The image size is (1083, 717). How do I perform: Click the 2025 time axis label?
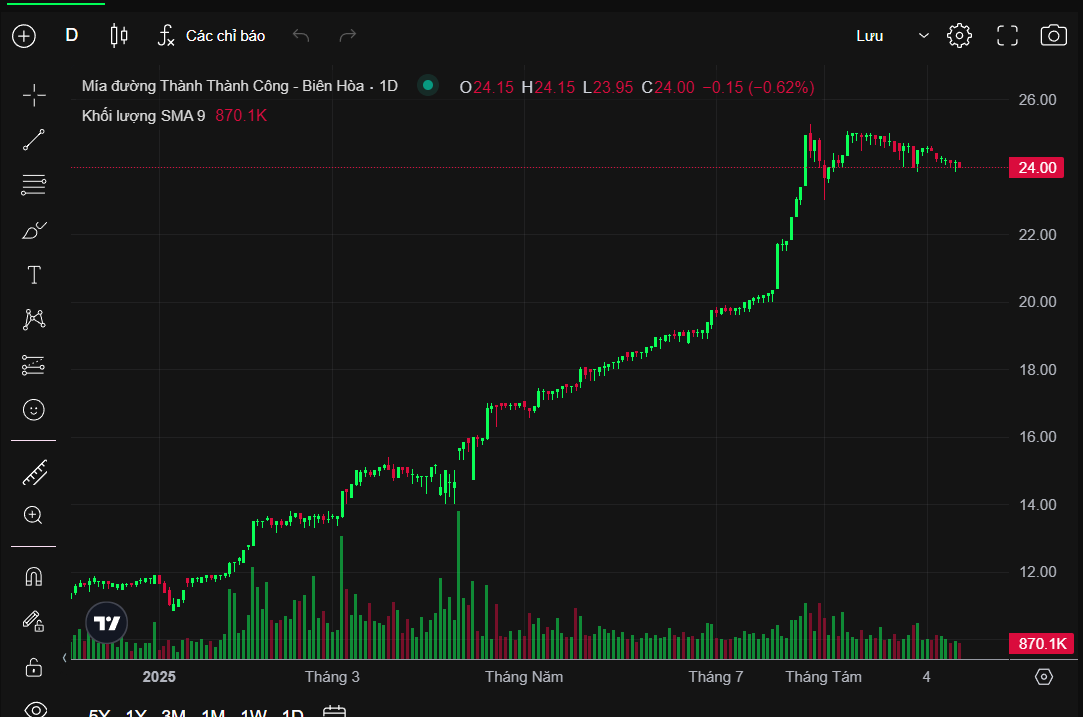tap(159, 677)
